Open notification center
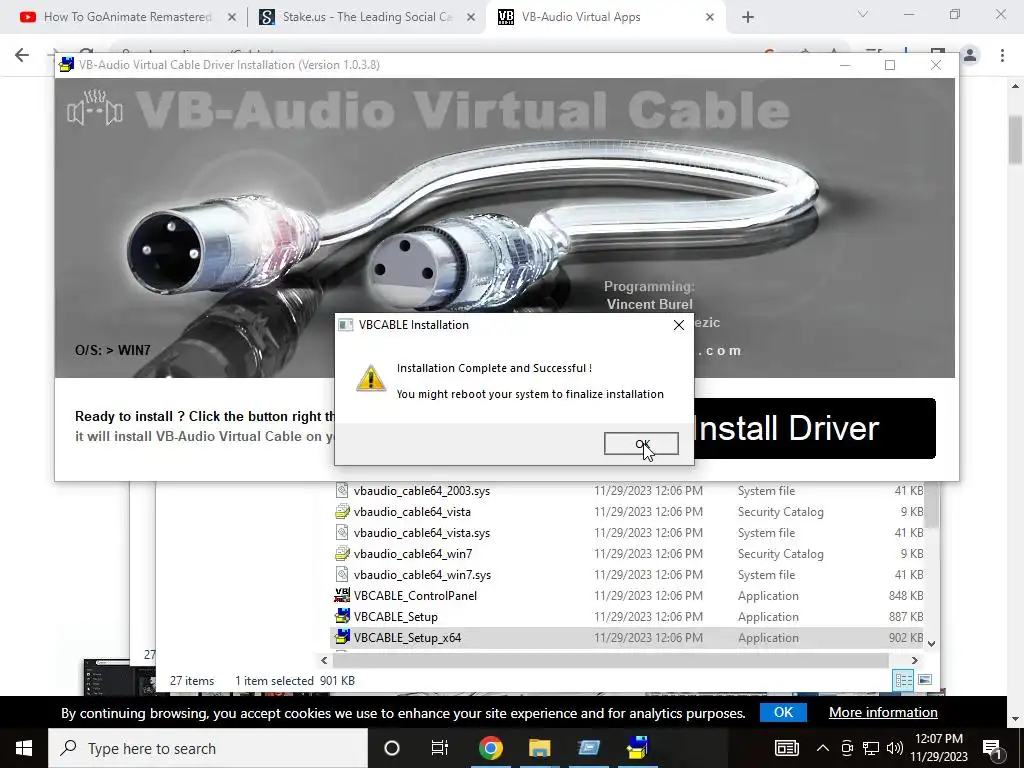This screenshot has width=1024, height=768. [x=993, y=748]
